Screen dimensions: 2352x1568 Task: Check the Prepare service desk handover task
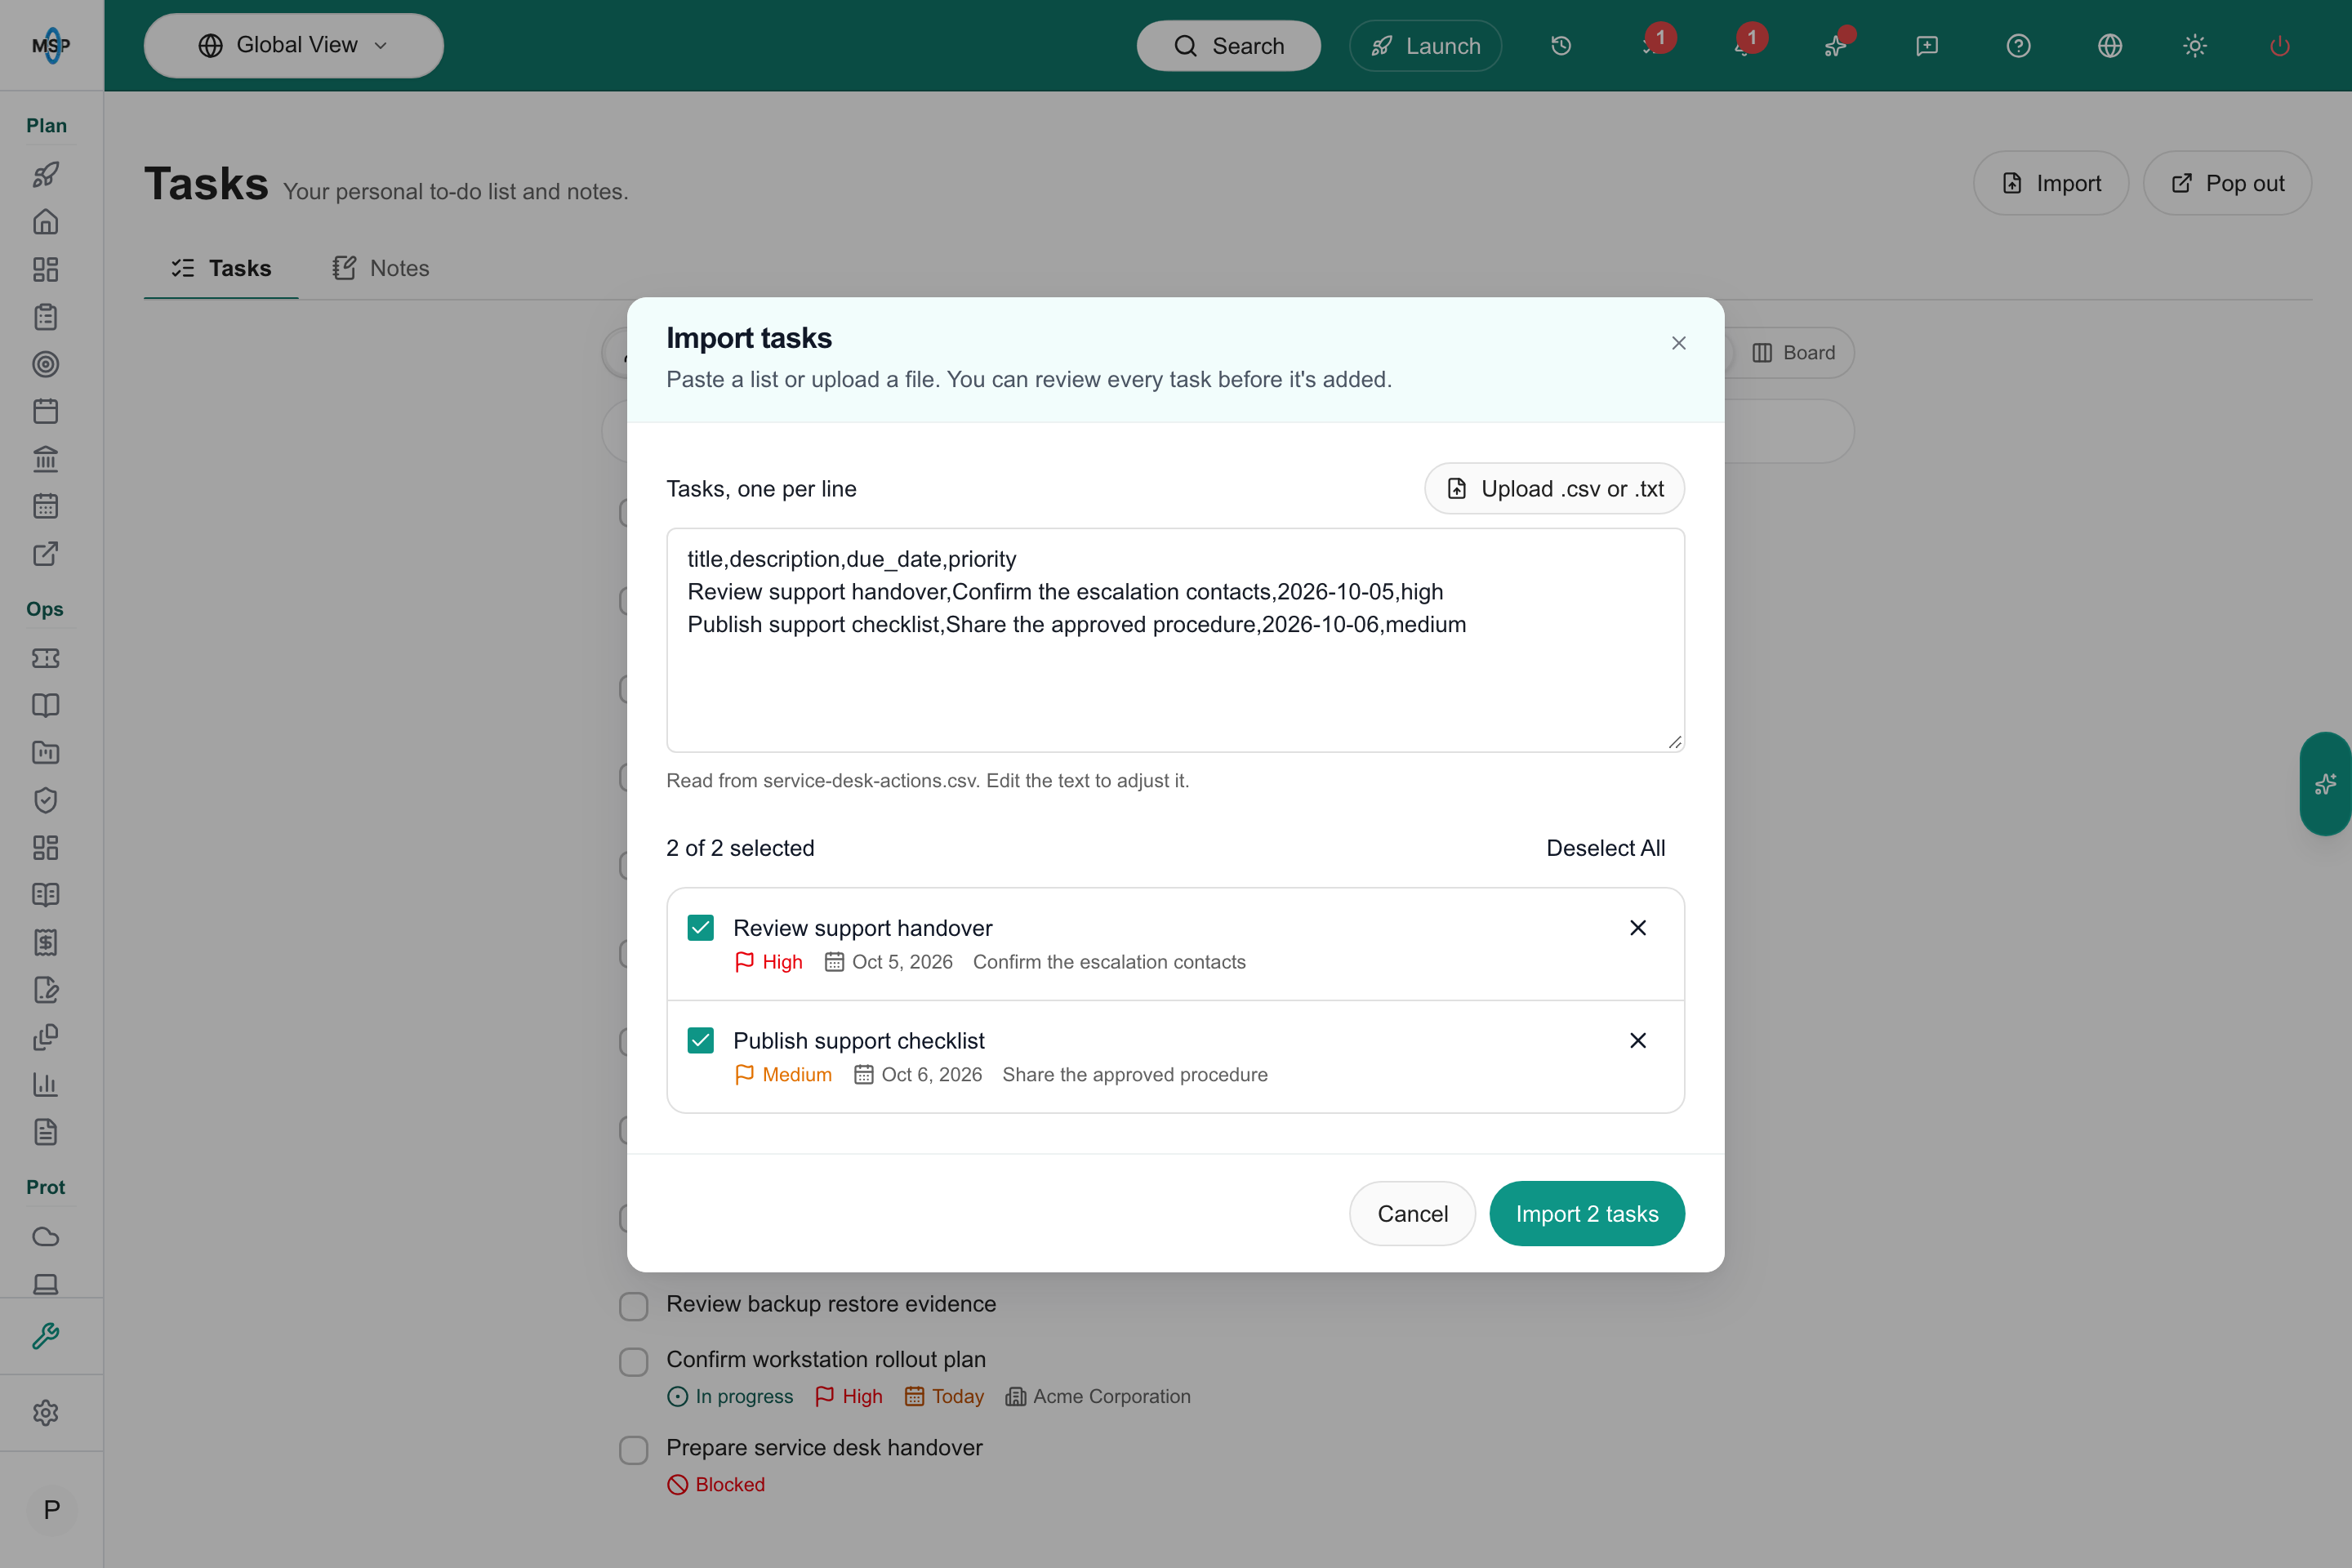(634, 1450)
